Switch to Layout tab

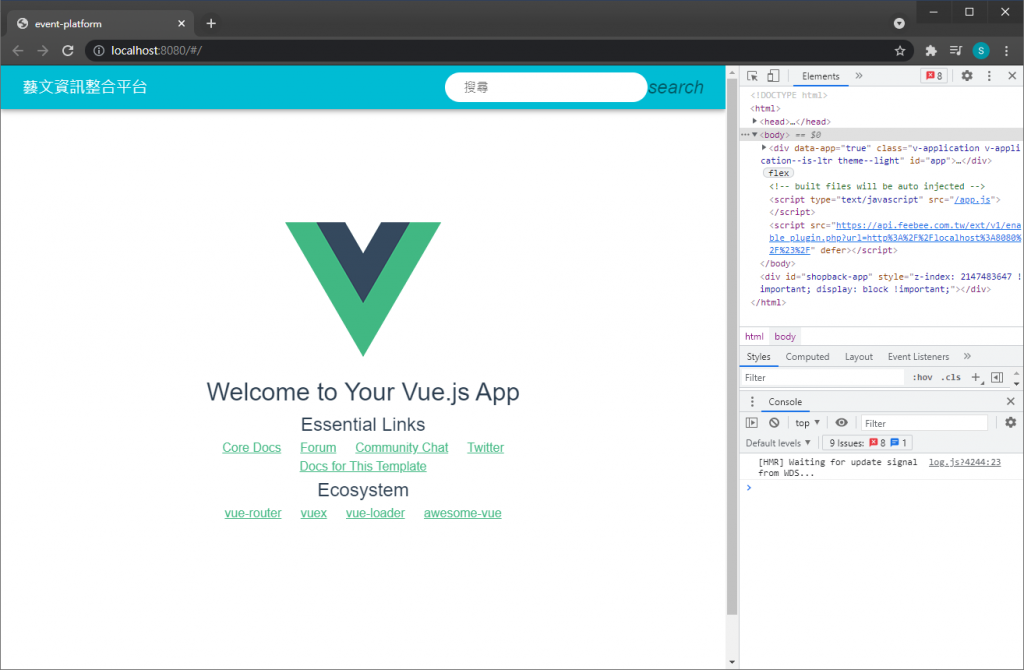858,357
